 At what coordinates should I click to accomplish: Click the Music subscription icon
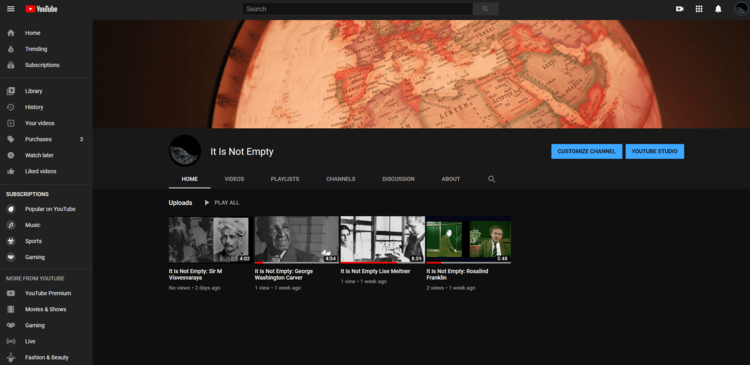click(x=11, y=225)
